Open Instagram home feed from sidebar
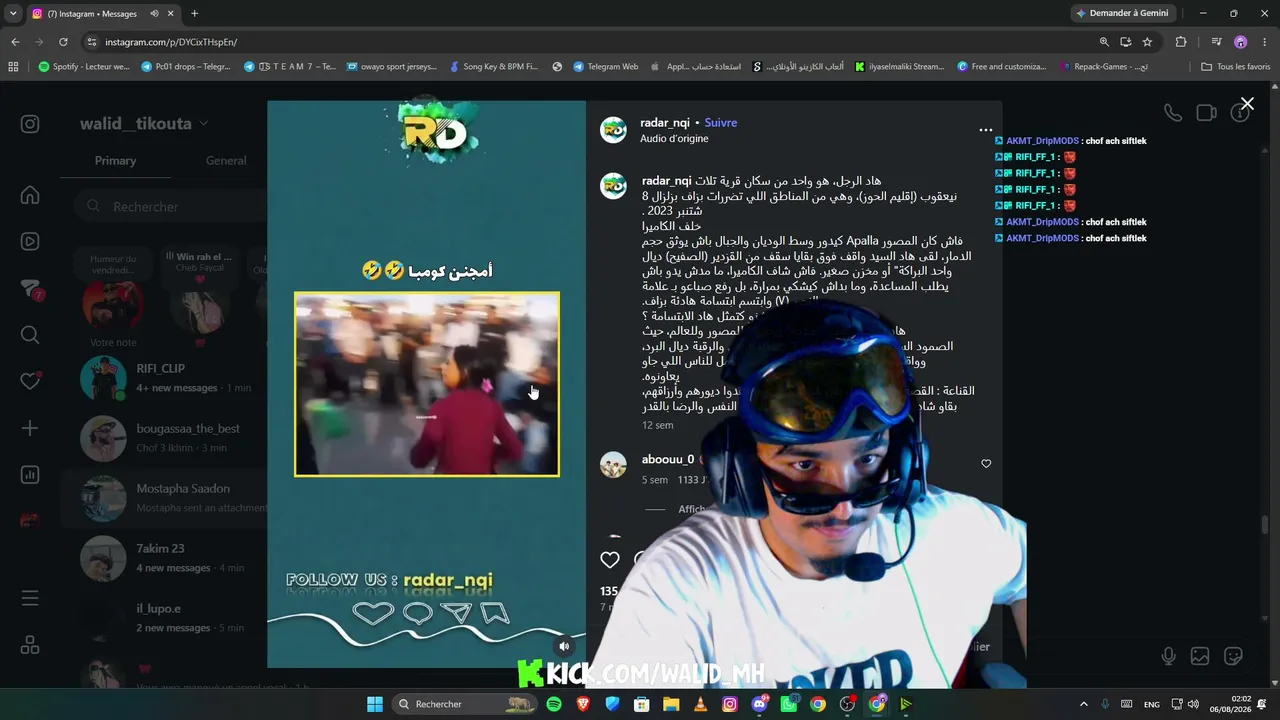Viewport: 1280px width, 720px height. point(30,195)
